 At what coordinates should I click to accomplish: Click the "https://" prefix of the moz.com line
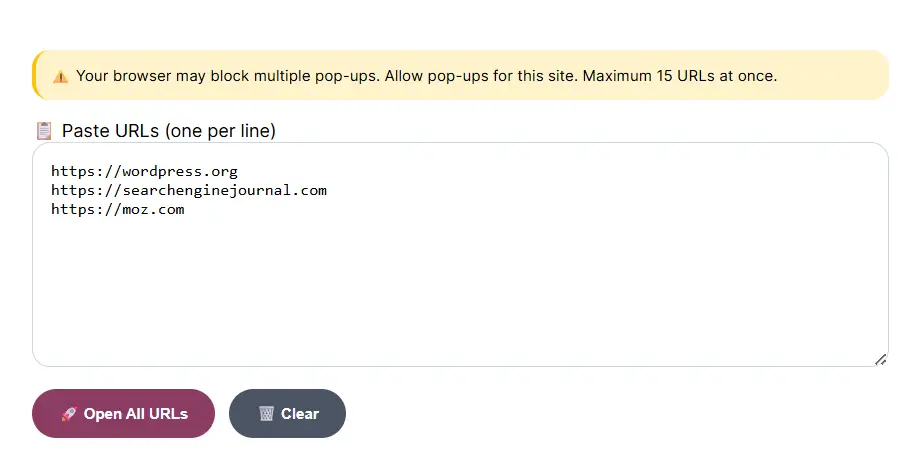84,209
